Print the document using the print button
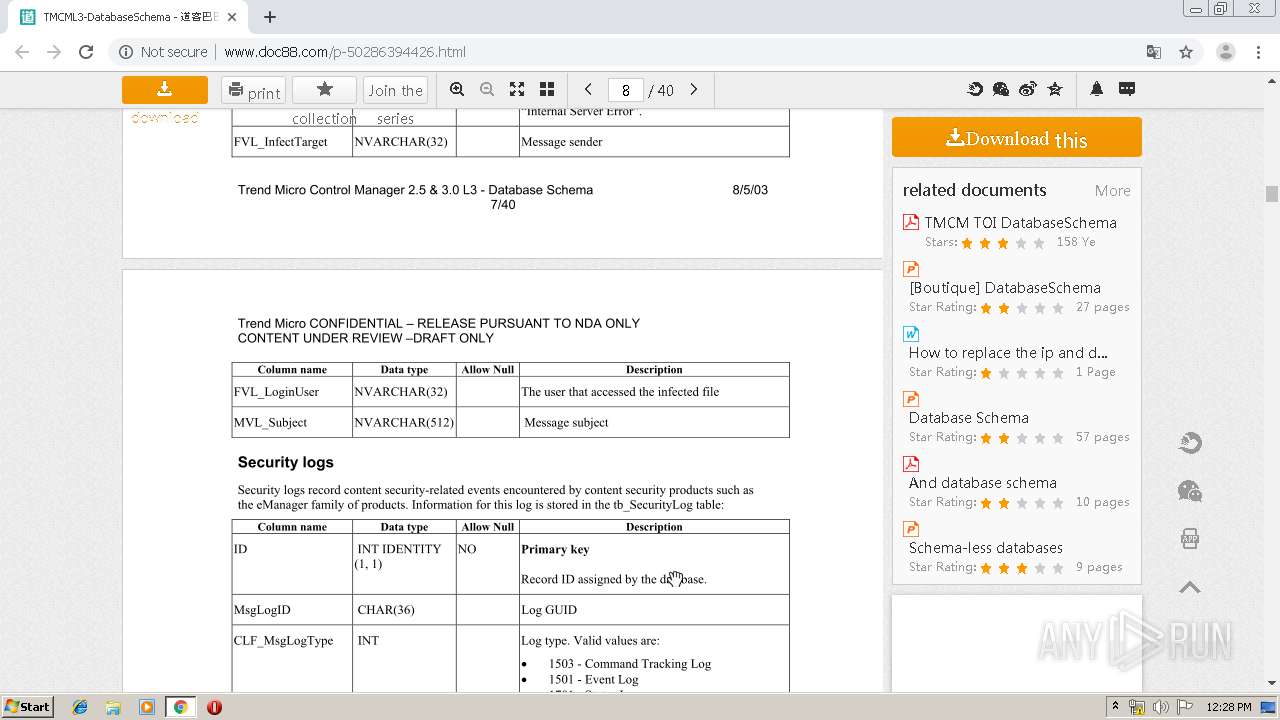Image resolution: width=1280 pixels, height=720 pixels. (253, 91)
